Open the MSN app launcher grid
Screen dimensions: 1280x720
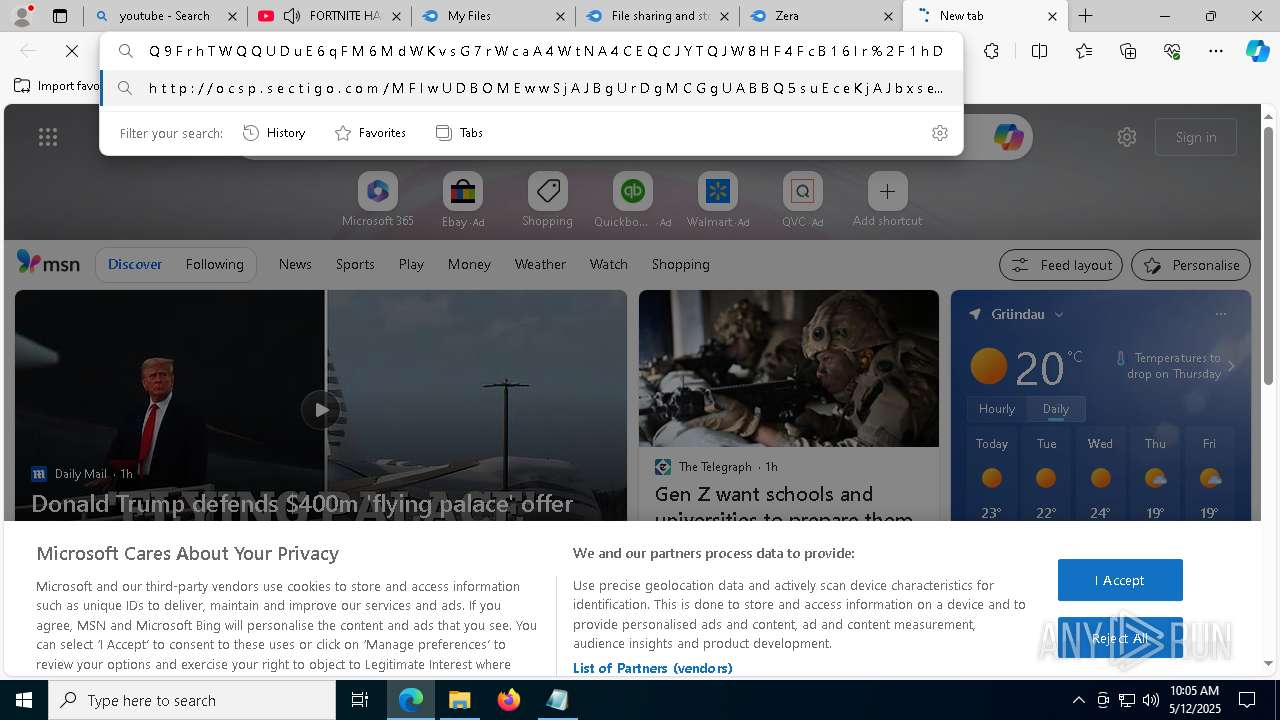point(48,137)
